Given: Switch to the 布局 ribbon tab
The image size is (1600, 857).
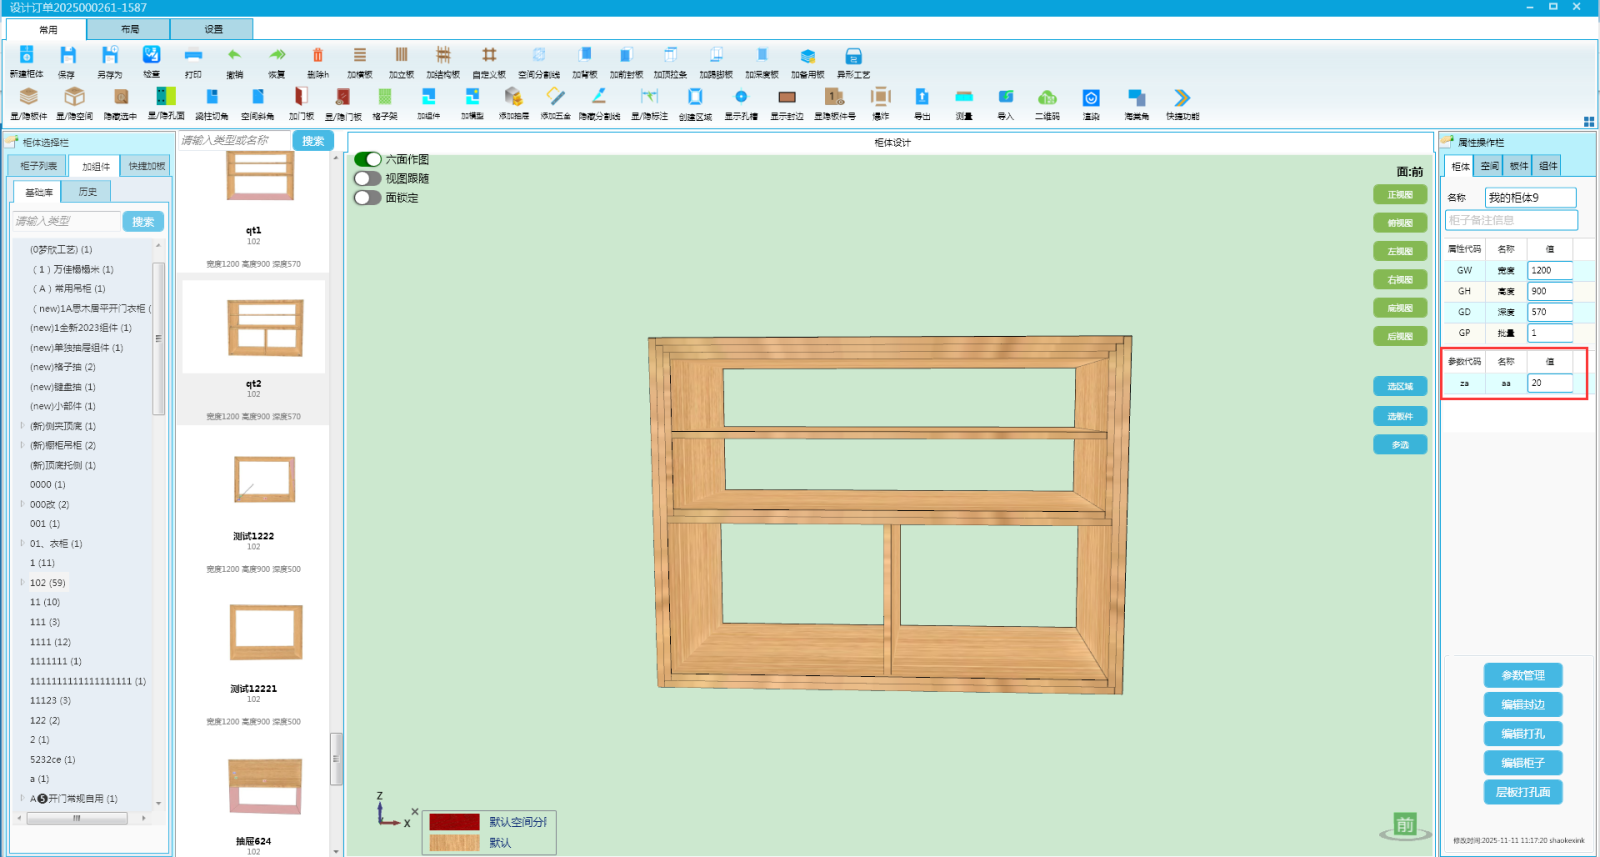Looking at the screenshot, I should click(130, 29).
